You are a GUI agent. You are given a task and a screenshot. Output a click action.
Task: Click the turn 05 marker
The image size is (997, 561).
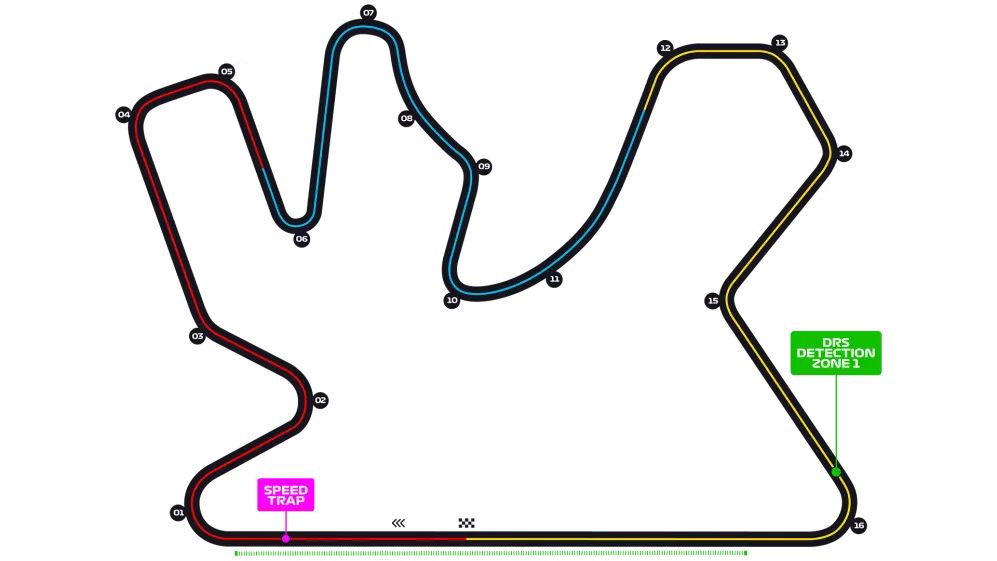(x=226, y=71)
